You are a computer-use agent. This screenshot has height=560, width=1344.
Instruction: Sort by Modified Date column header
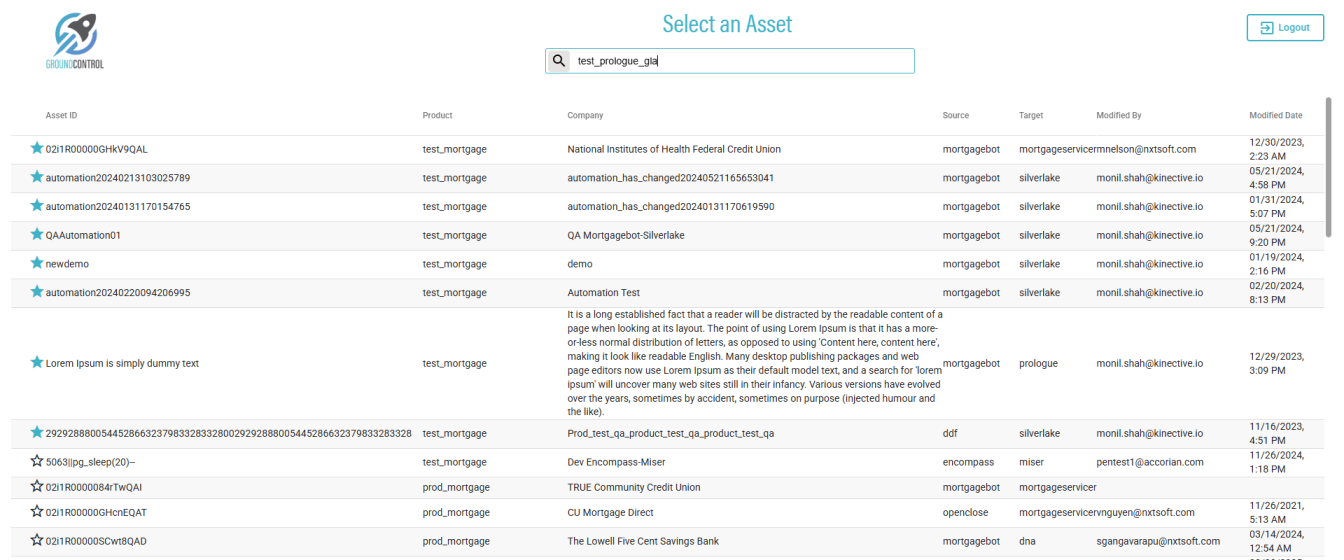1275,116
